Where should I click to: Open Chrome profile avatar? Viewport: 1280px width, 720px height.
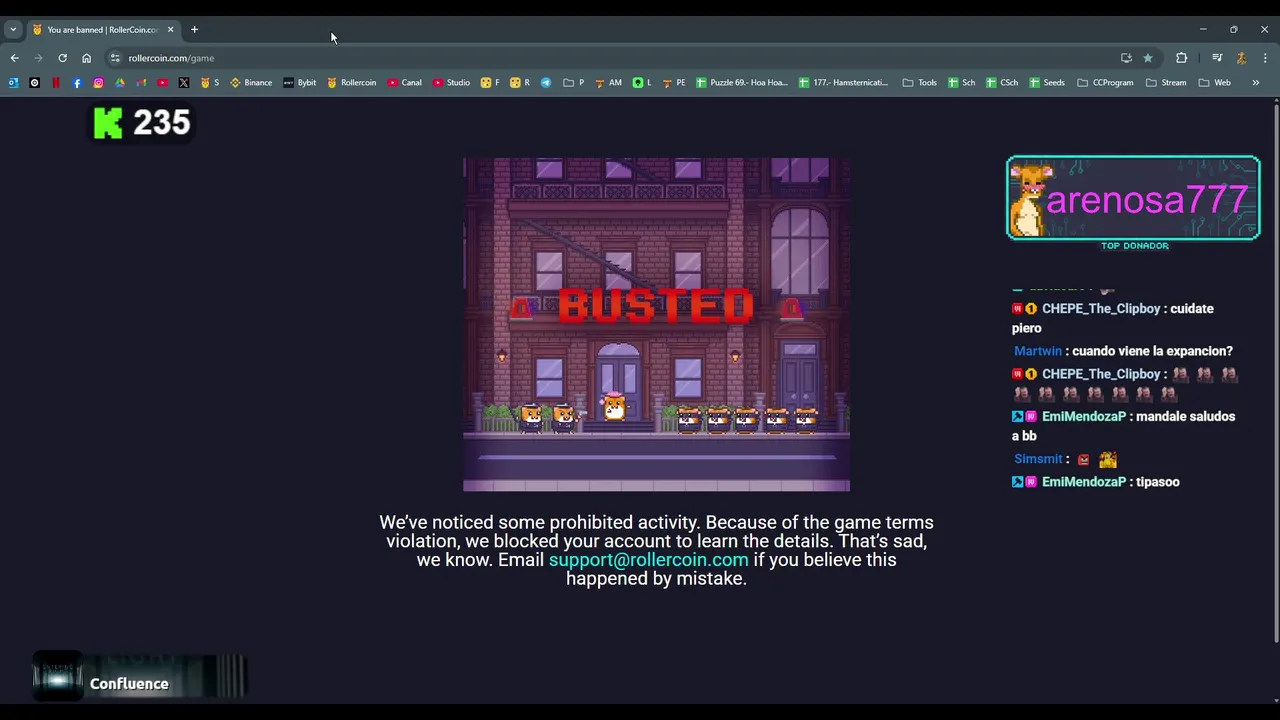tap(1241, 58)
